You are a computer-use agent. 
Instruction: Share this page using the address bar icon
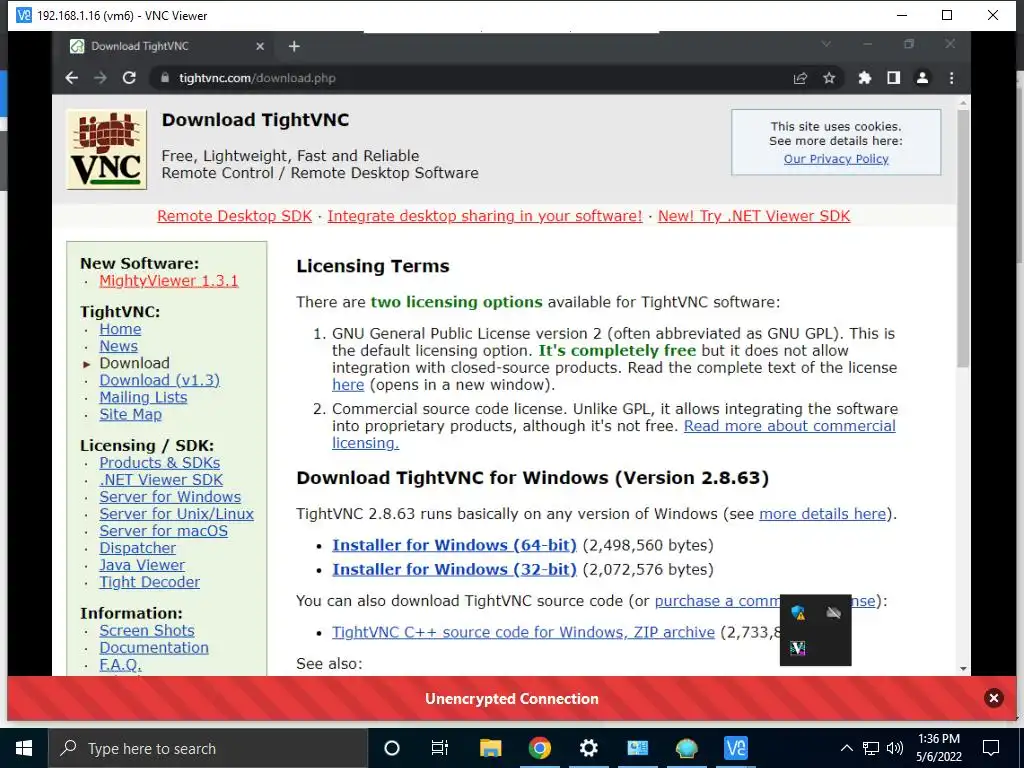[800, 78]
